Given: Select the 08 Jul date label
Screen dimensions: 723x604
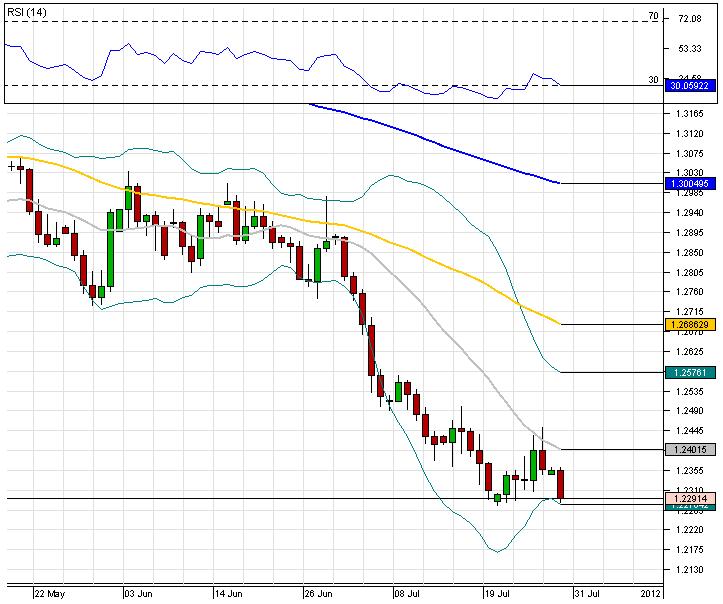Looking at the screenshot, I should 408,593.
